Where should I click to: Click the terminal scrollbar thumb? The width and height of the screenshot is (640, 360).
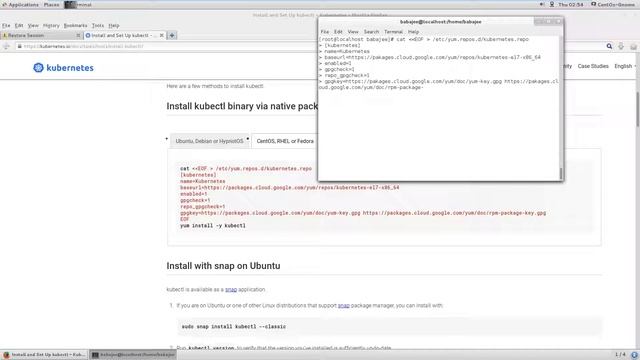point(561,173)
